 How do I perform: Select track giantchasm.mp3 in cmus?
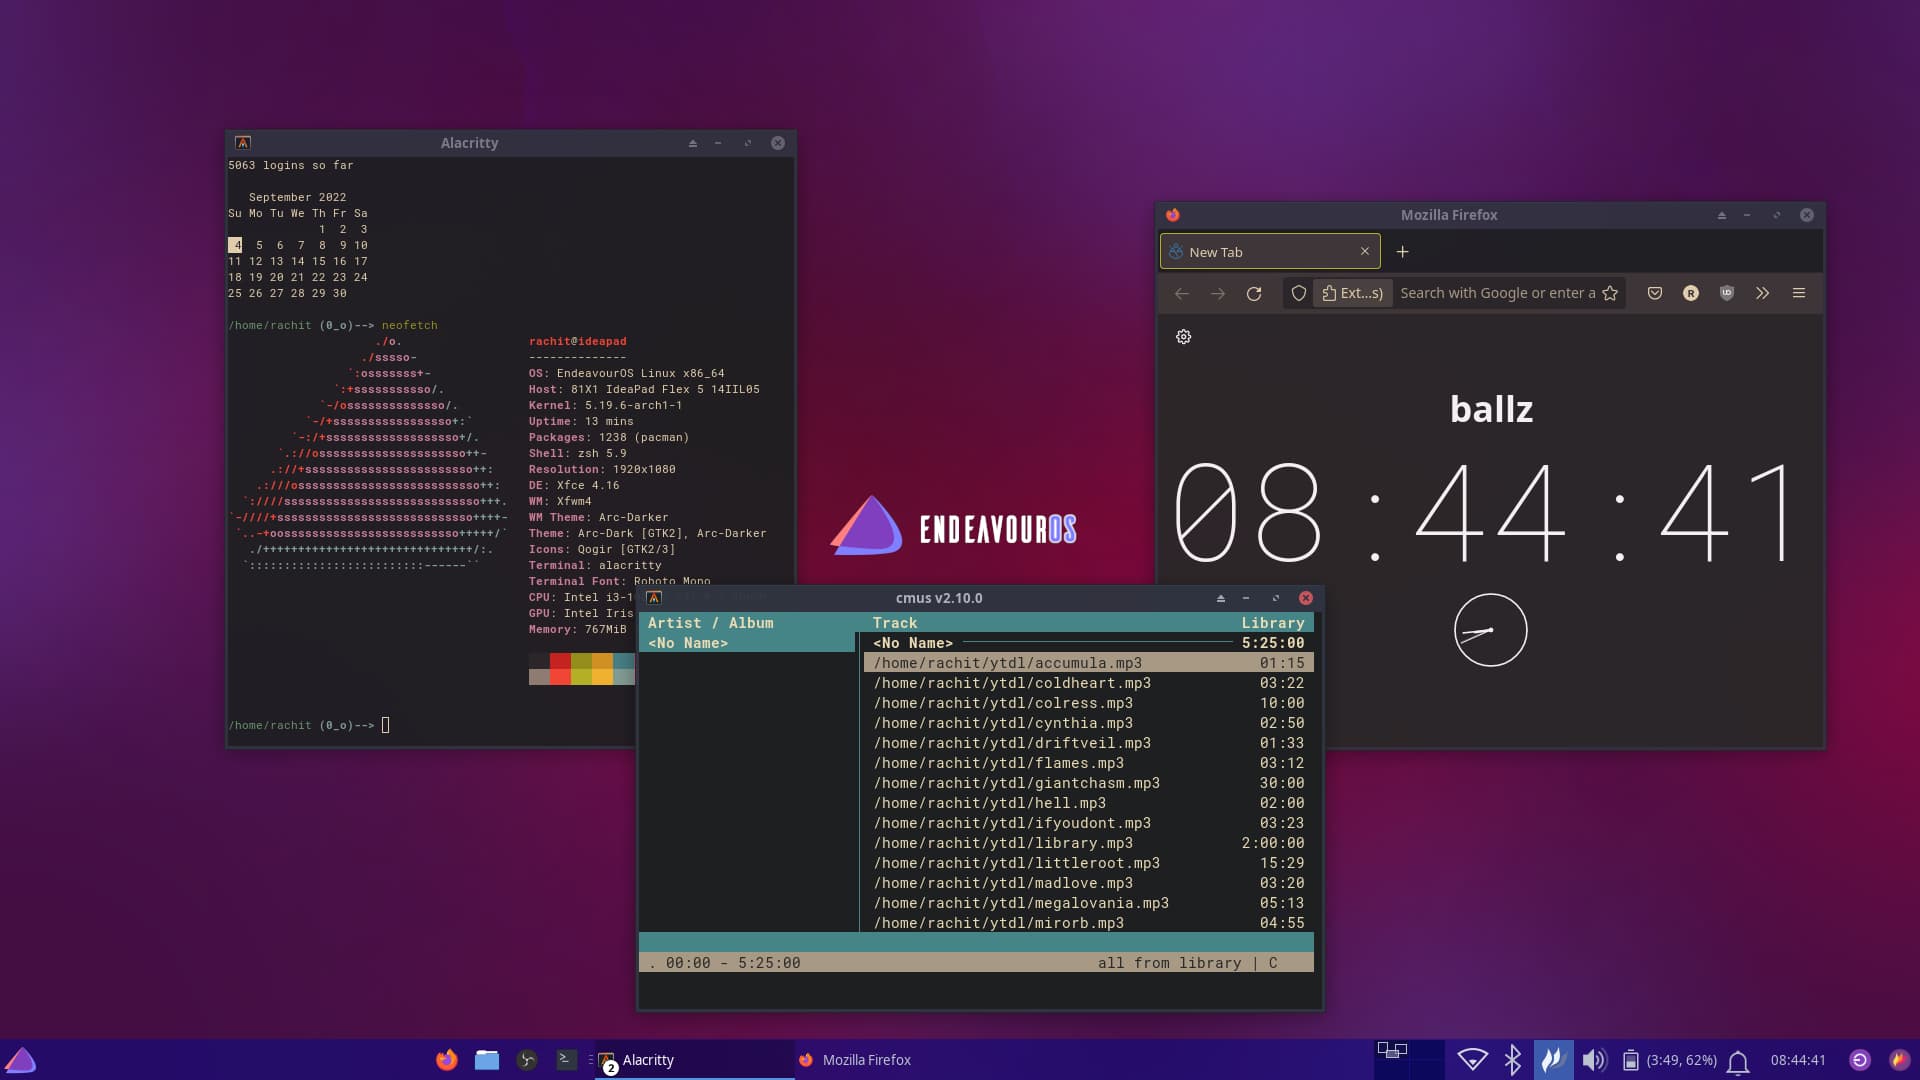point(1088,783)
